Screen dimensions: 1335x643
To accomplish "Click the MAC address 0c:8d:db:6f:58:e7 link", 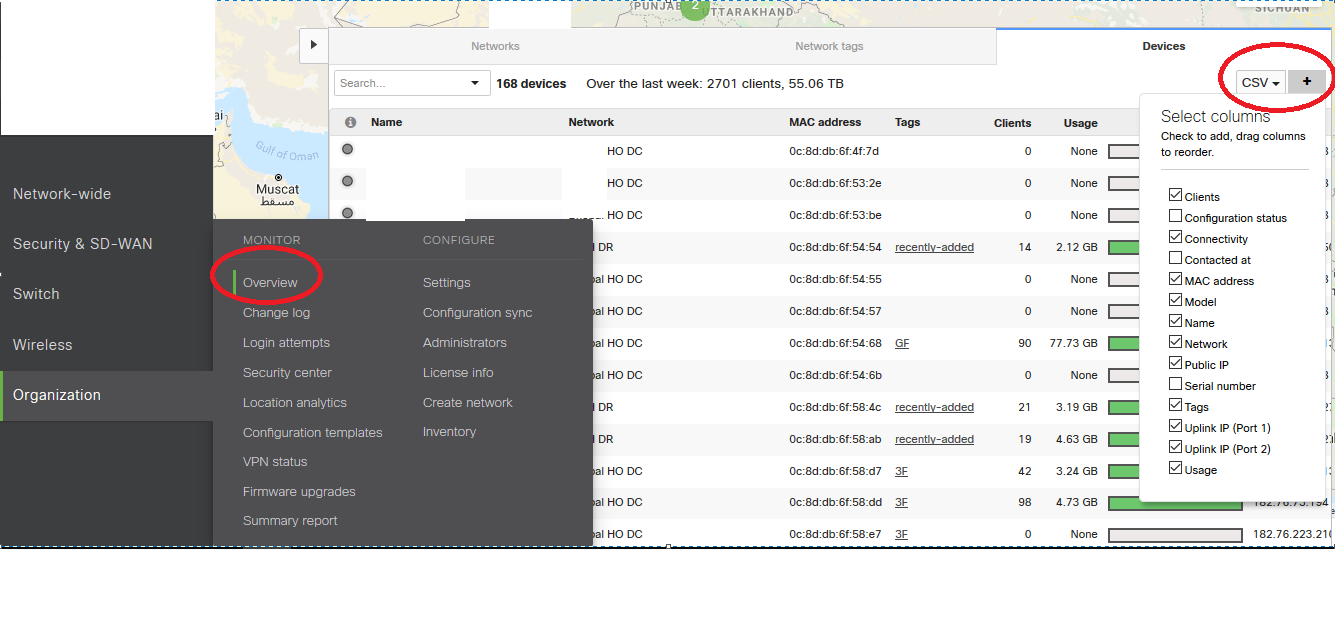I will [834, 533].
